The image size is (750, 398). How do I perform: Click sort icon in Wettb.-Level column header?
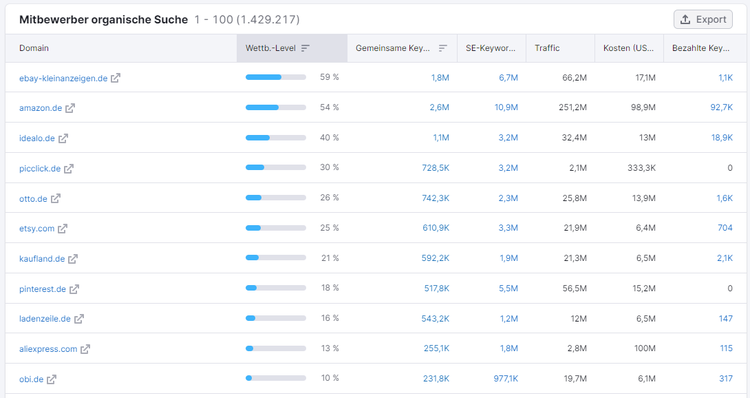click(305, 48)
